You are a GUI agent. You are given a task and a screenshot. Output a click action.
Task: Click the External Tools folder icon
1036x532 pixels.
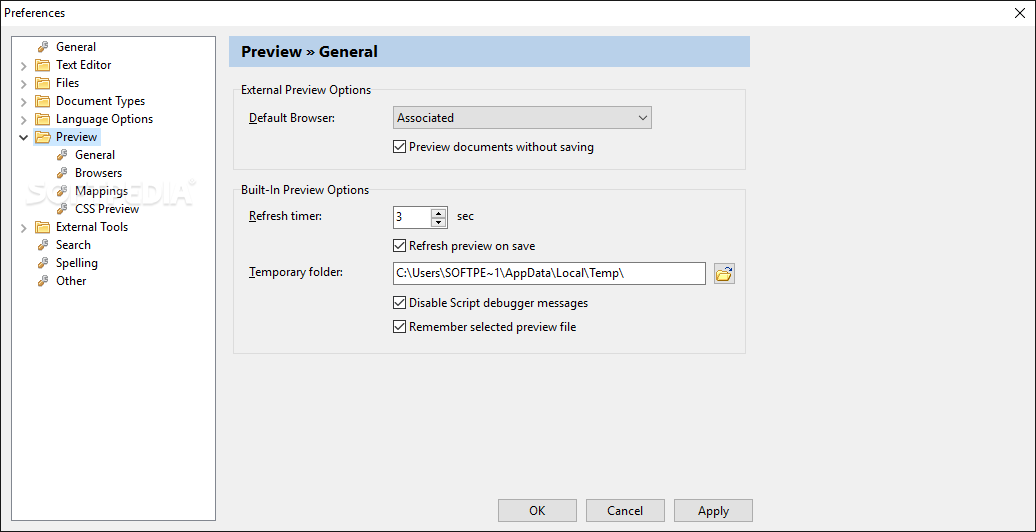(x=43, y=227)
